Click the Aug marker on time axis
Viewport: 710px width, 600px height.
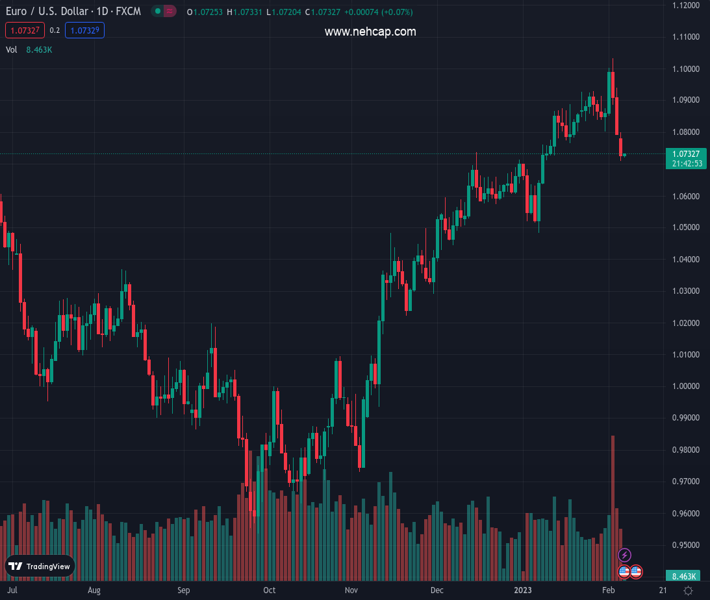coord(94,591)
